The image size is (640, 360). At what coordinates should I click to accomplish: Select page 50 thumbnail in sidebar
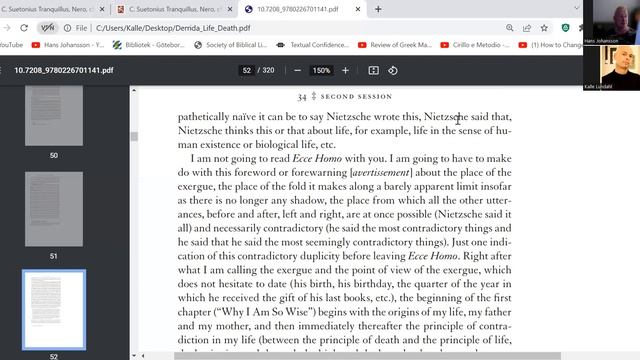point(54,116)
